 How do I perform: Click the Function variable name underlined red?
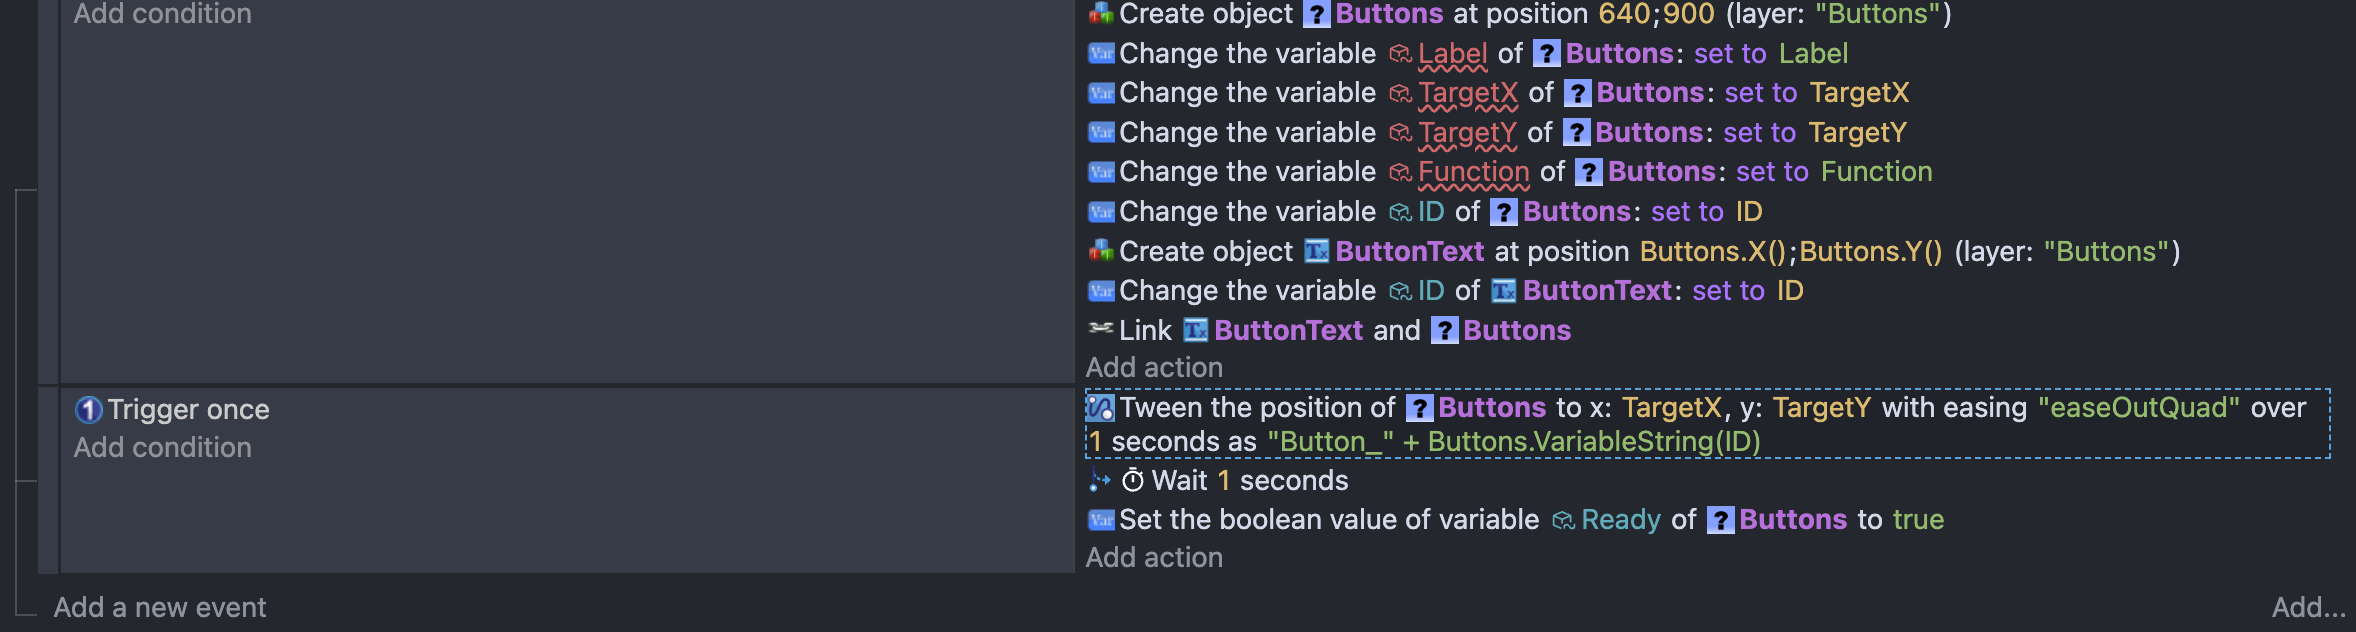tap(1473, 172)
